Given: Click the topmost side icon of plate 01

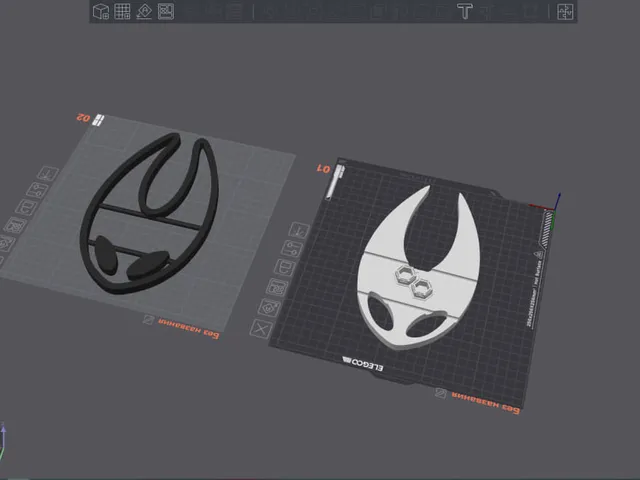Looking at the screenshot, I should [x=299, y=231].
